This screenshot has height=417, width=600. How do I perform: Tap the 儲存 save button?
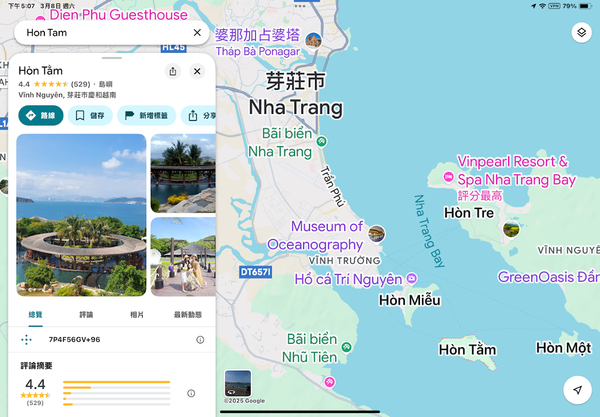coord(90,116)
